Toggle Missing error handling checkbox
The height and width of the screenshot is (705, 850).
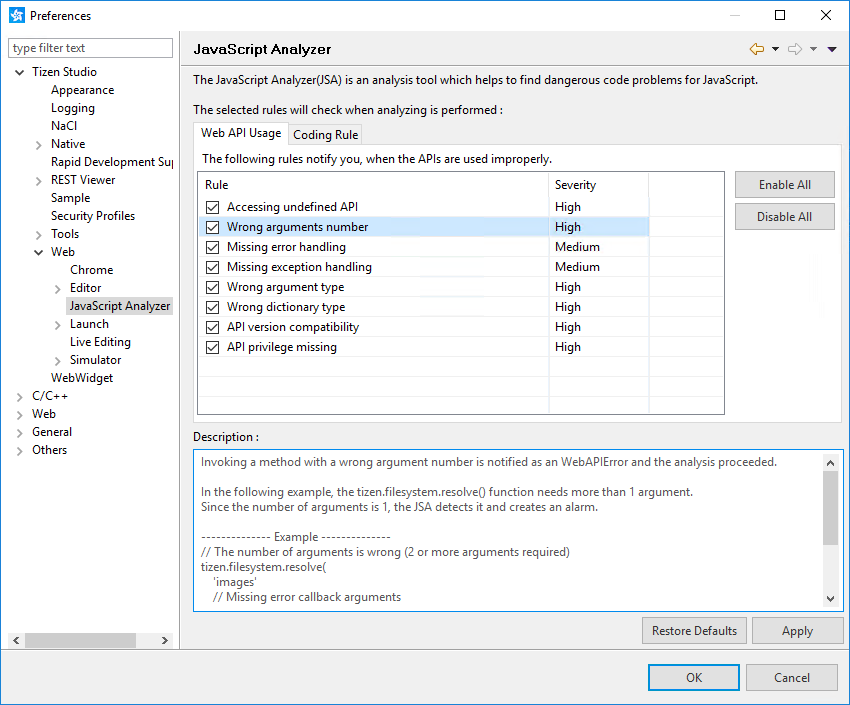tap(212, 247)
